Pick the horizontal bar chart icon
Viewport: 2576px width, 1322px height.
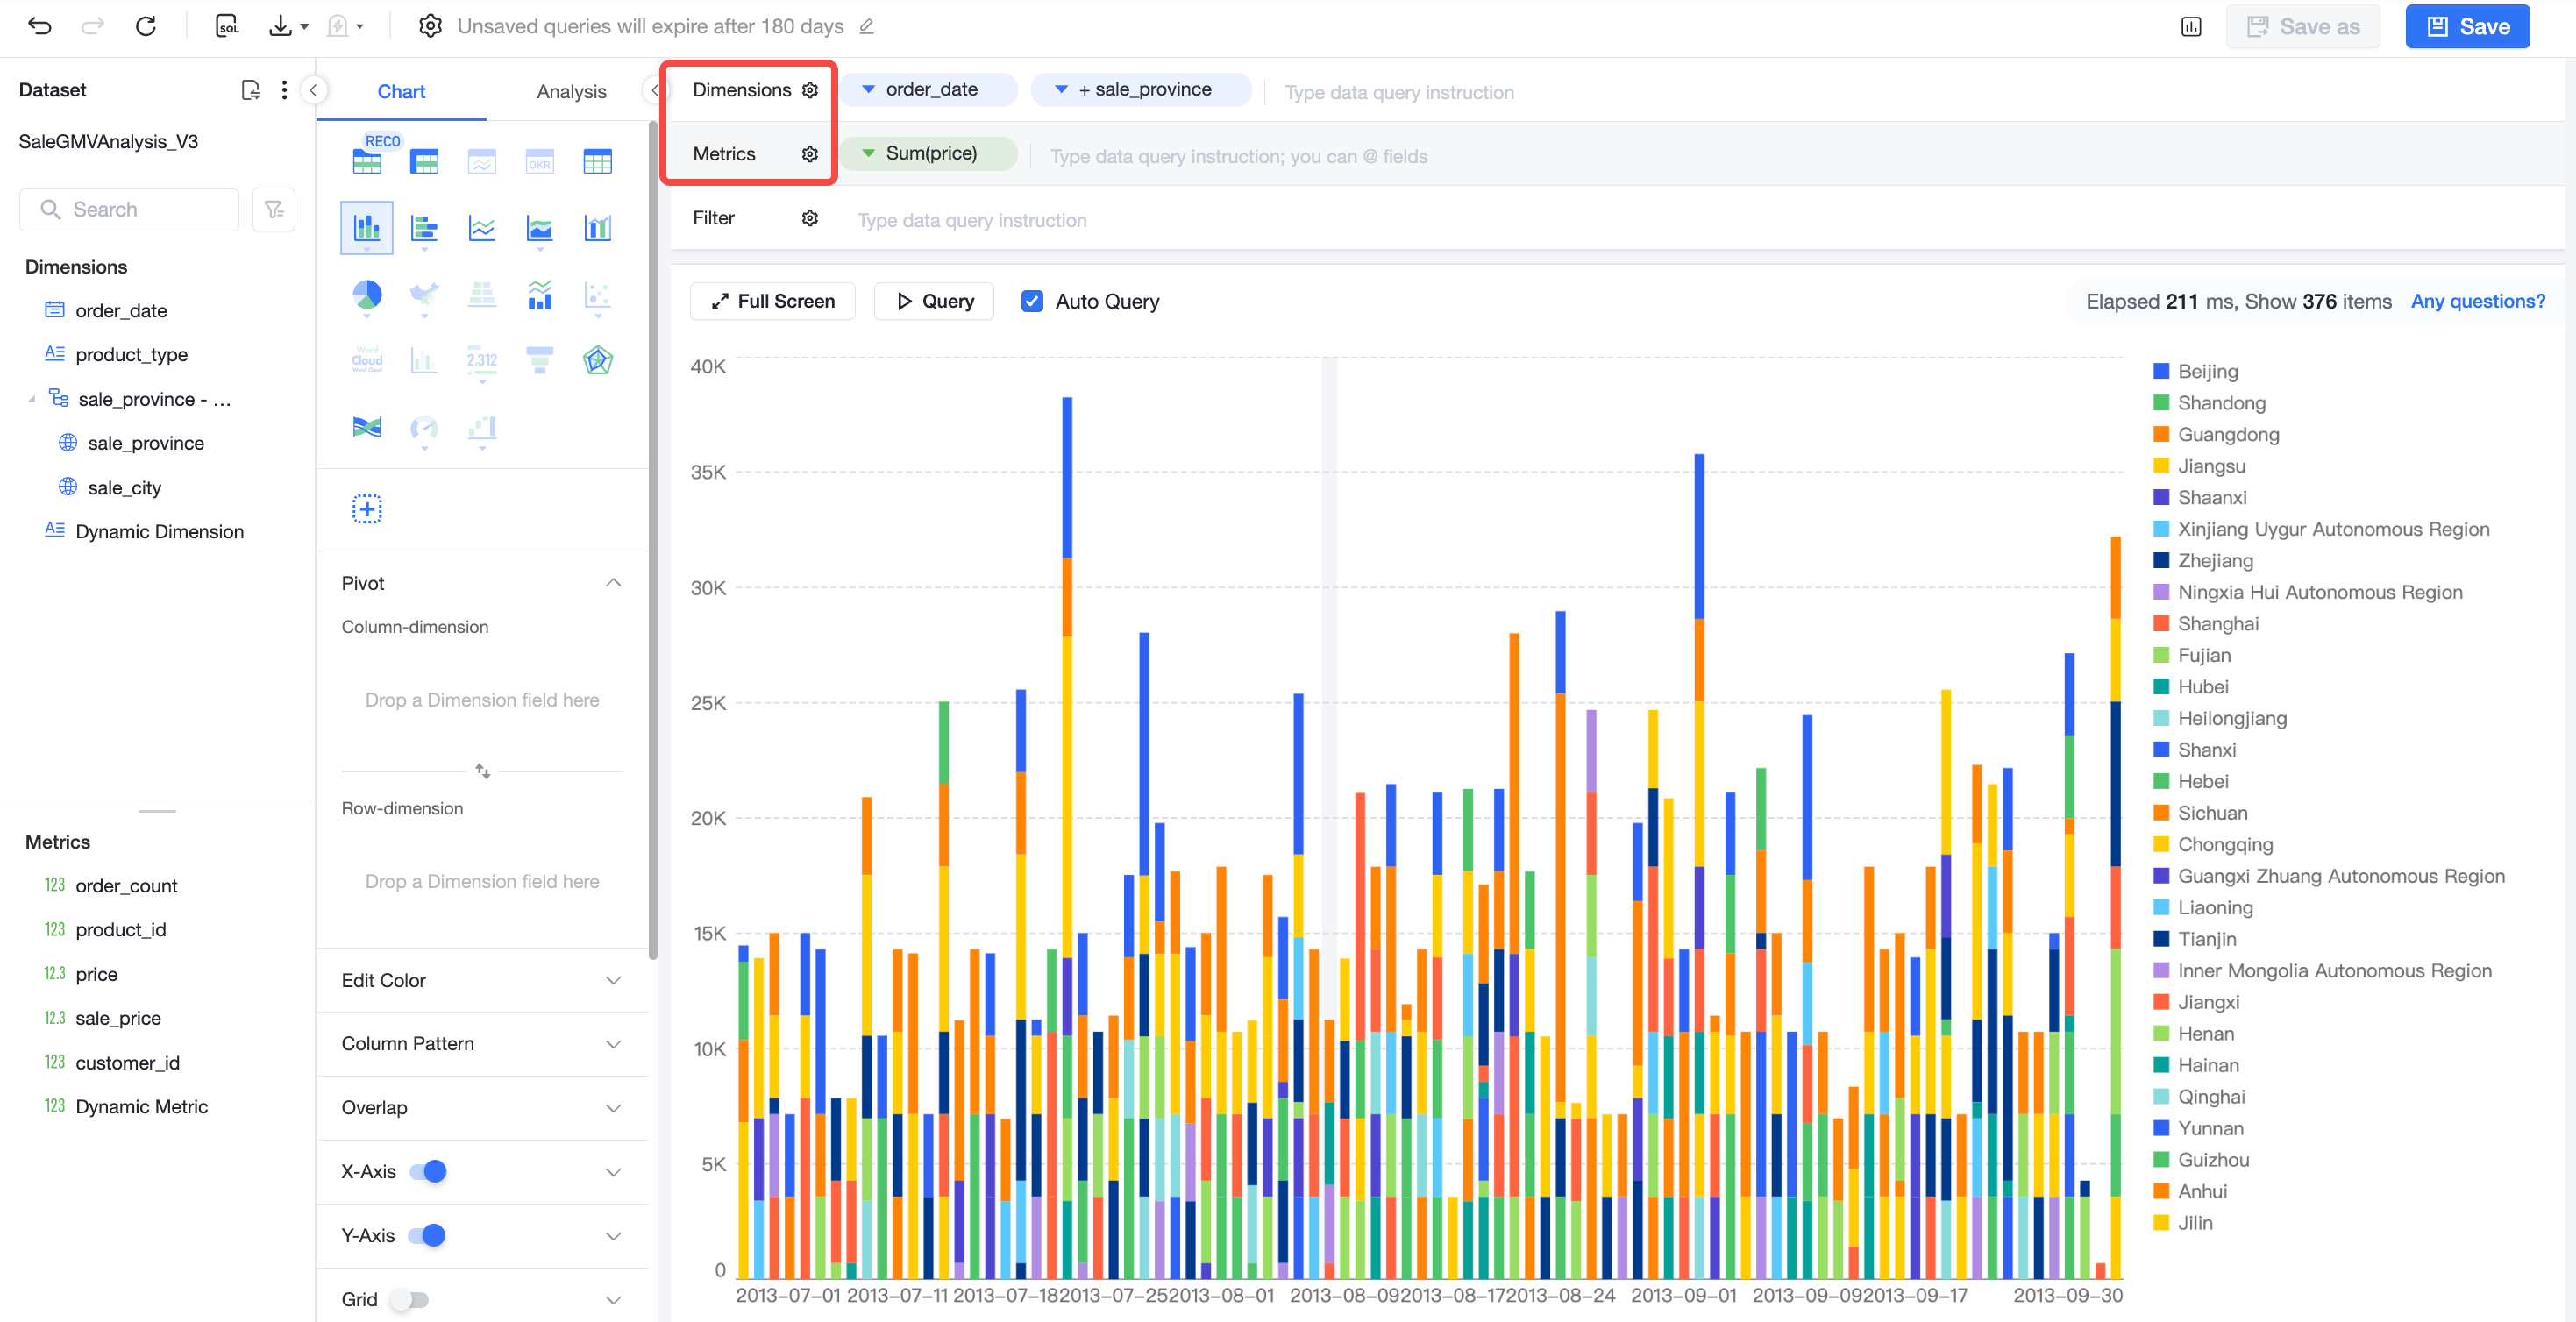424,228
